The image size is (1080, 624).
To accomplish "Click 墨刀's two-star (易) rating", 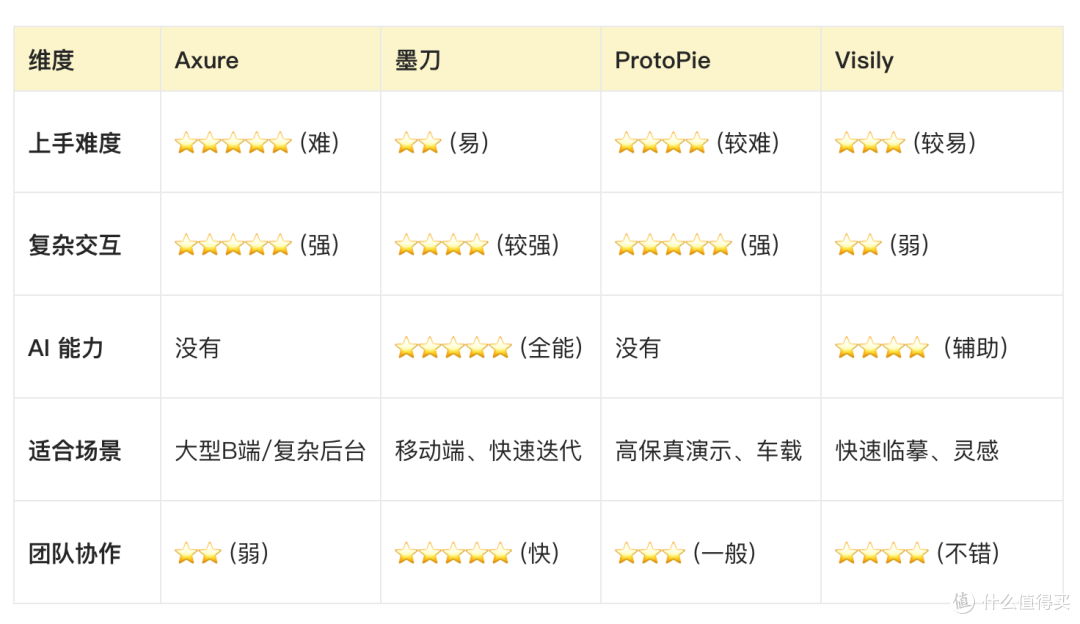I will pos(442,143).
